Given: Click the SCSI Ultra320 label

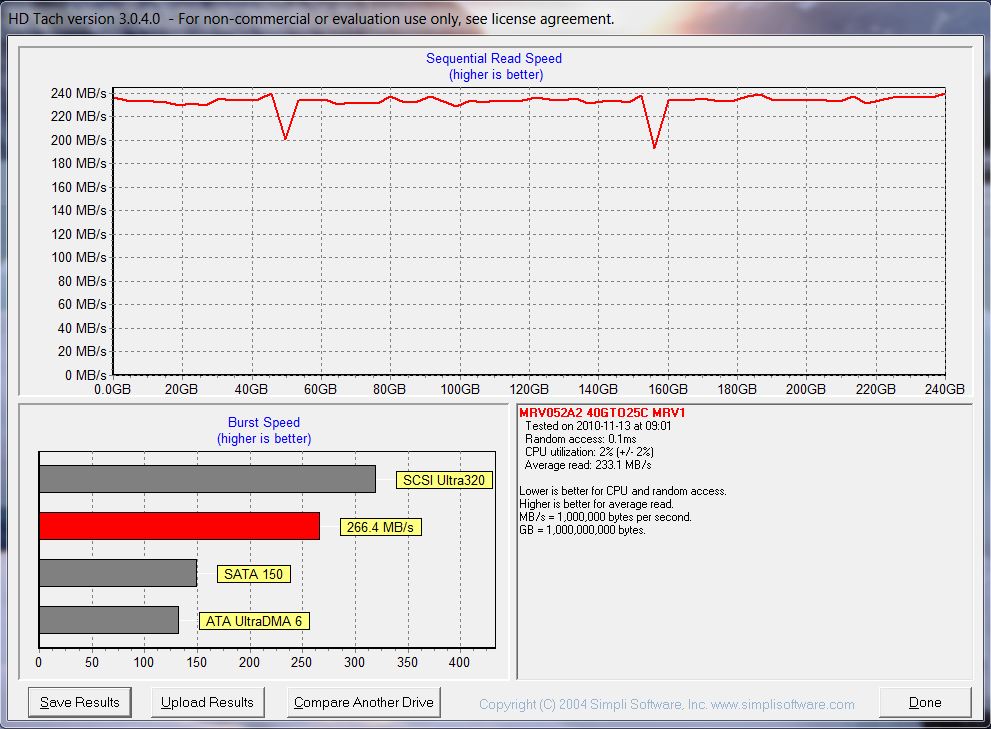Looking at the screenshot, I should click(444, 481).
